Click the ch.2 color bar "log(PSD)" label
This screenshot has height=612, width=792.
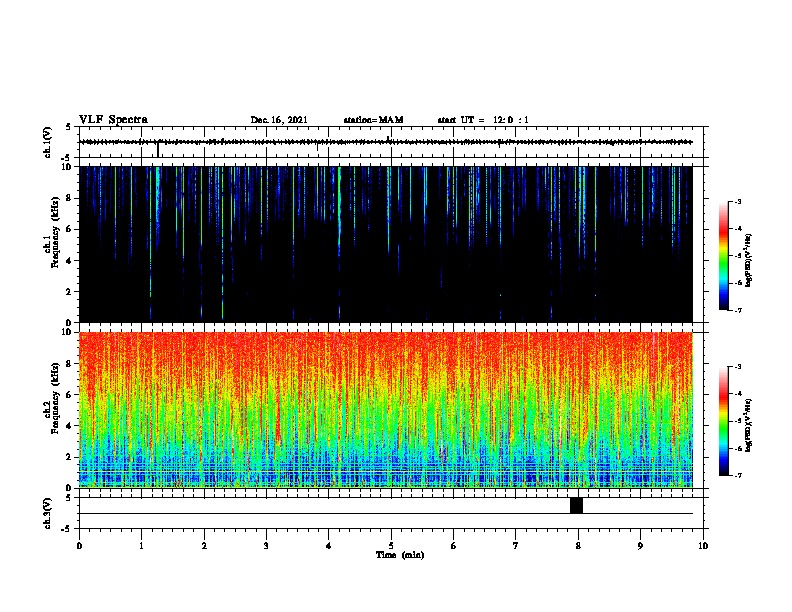tap(749, 426)
